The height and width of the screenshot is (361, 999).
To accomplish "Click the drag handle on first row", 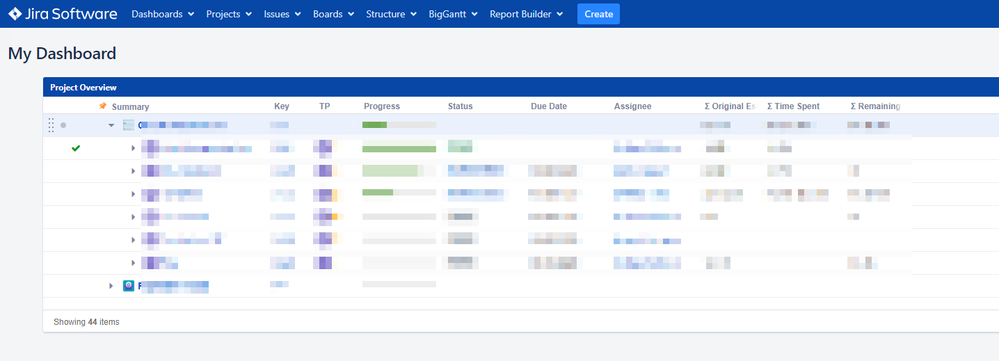I will [52, 125].
